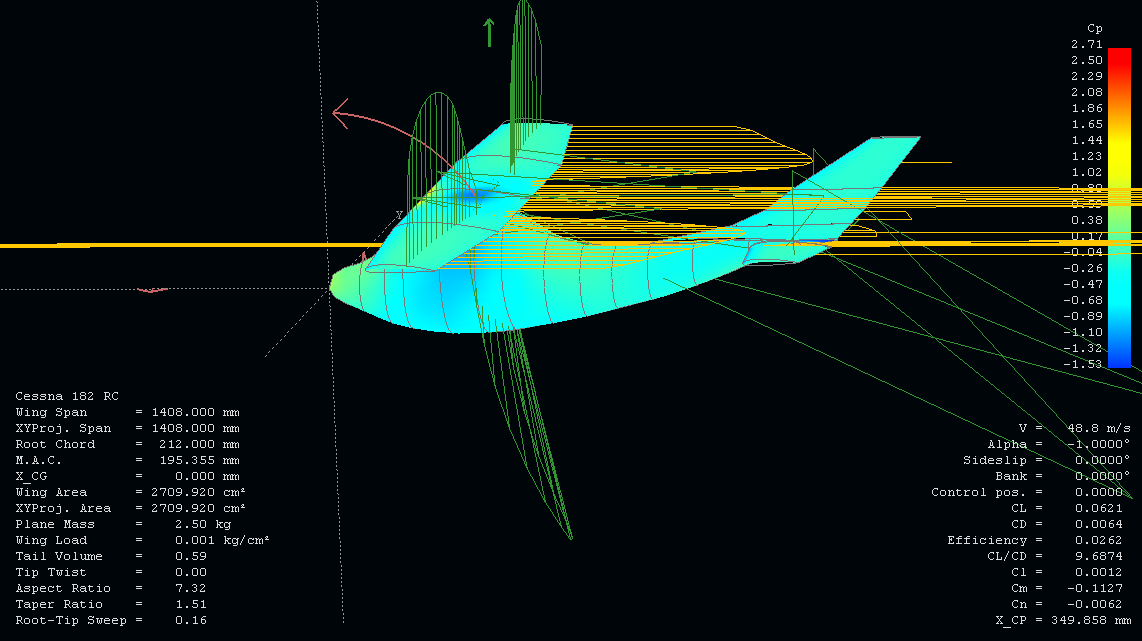Viewport: 1142px width, 641px height.
Task: Select the Wing Span value 1408.000 mm
Action: [x=195, y=412]
